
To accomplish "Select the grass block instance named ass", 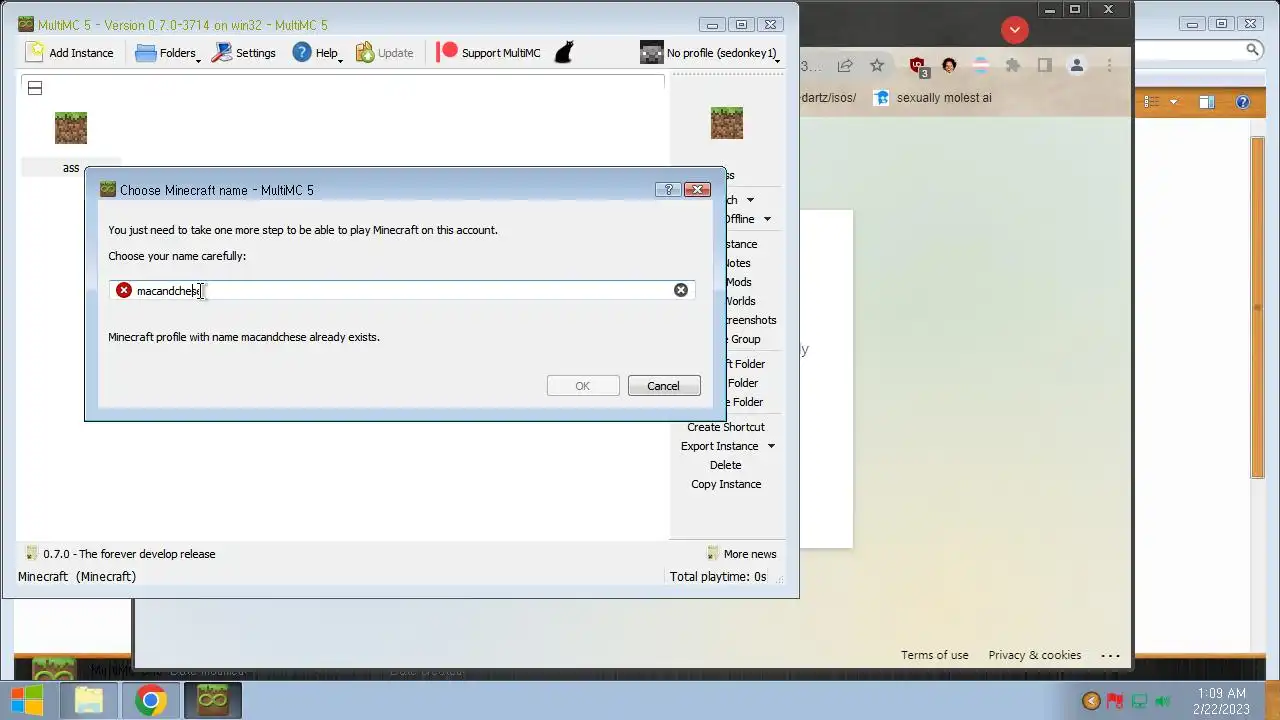I will [x=71, y=143].
